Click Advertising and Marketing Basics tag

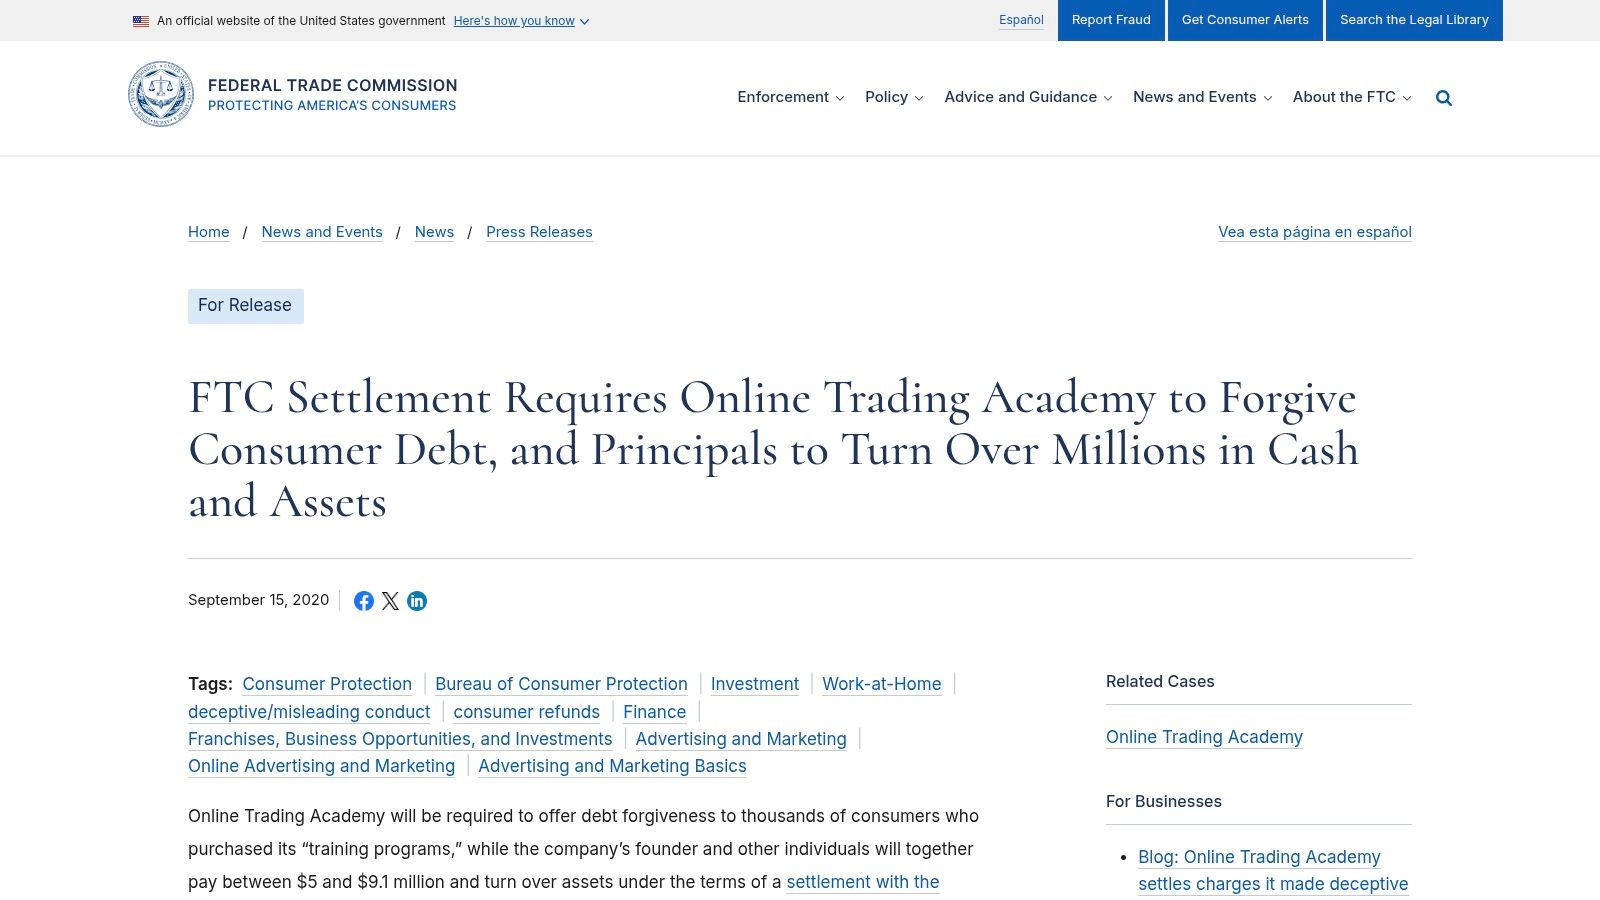click(x=612, y=766)
